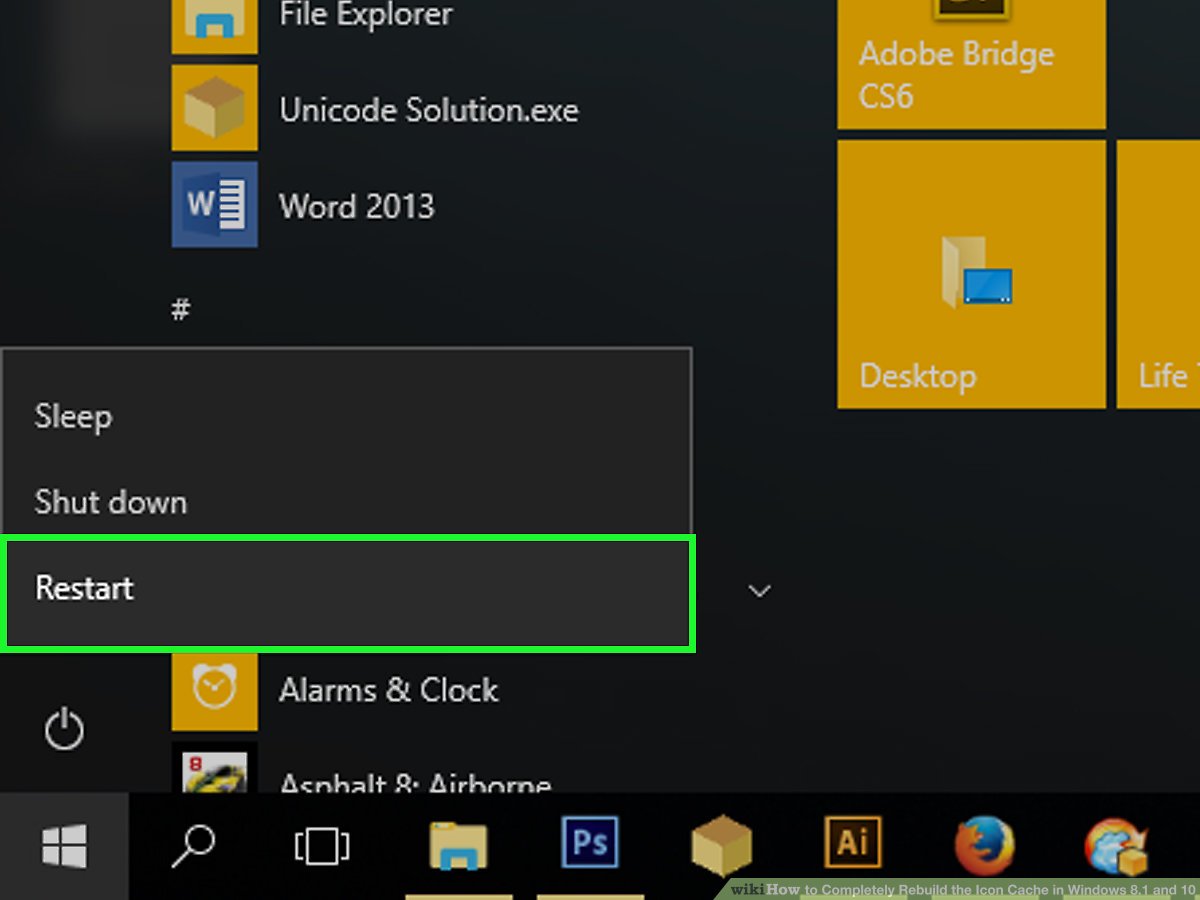Screen dimensions: 1200x900
Task: Expand the chevron next to Restart
Action: [760, 591]
